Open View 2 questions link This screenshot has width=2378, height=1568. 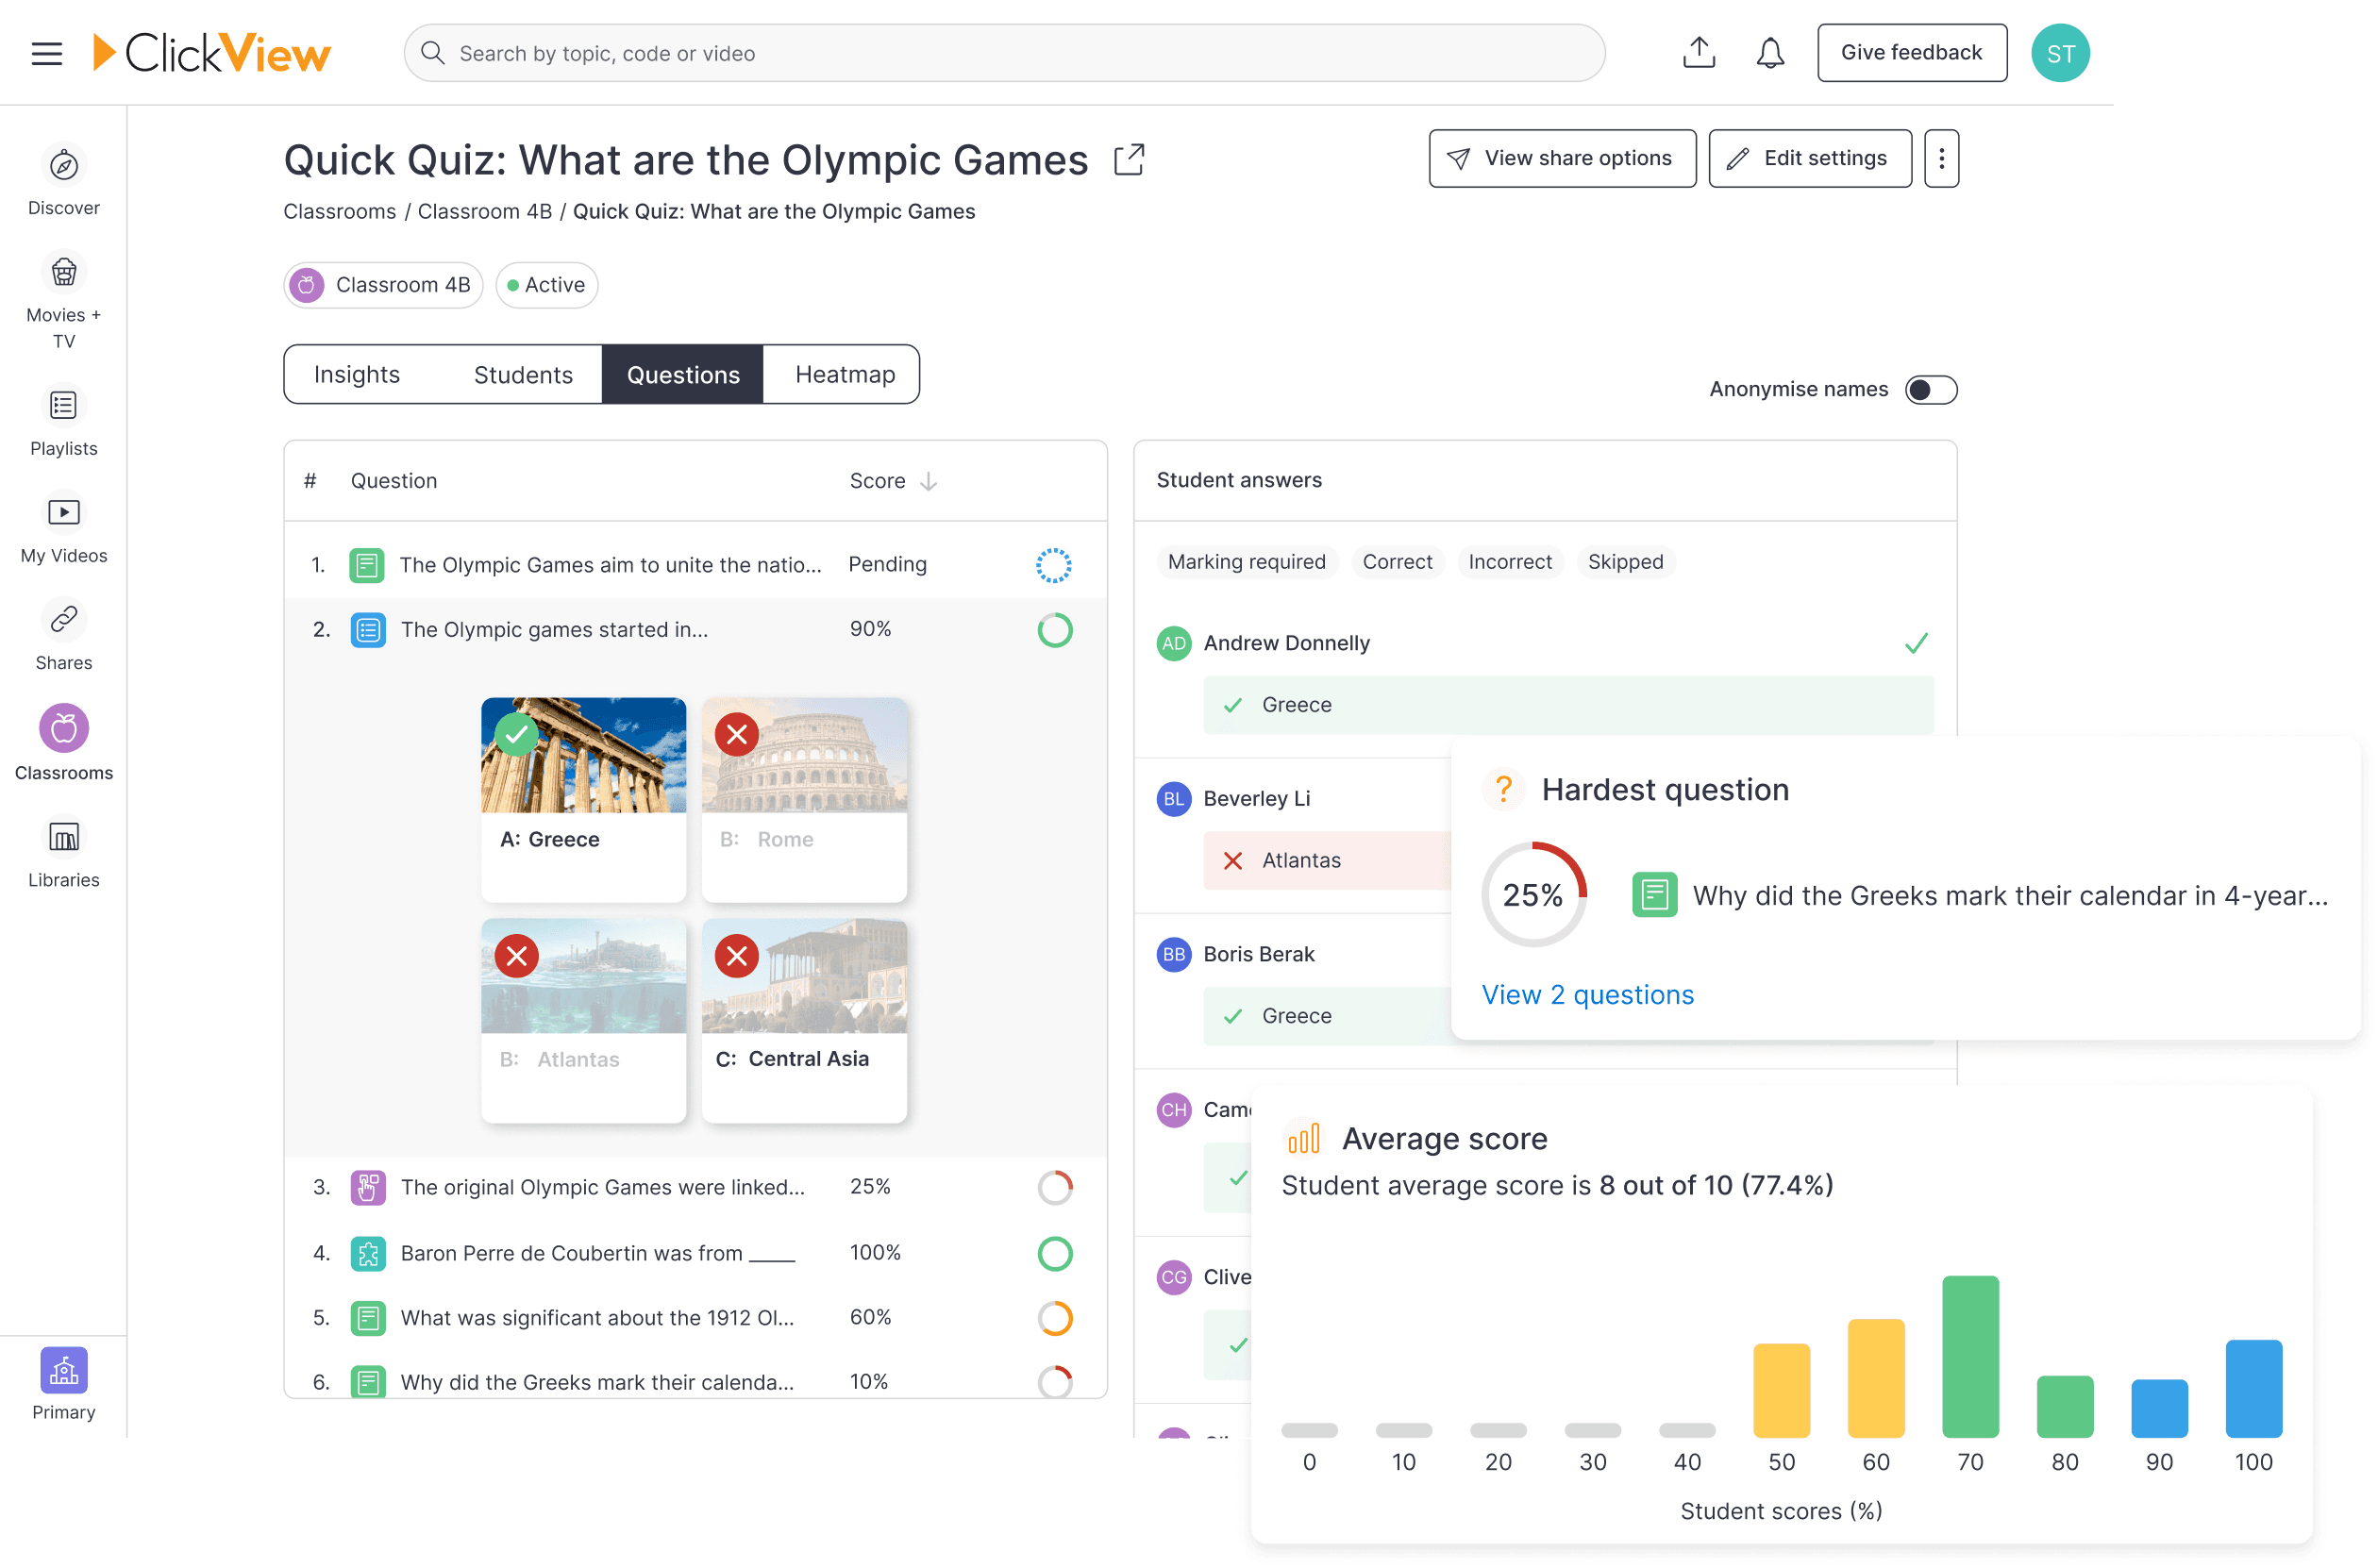coord(1587,994)
